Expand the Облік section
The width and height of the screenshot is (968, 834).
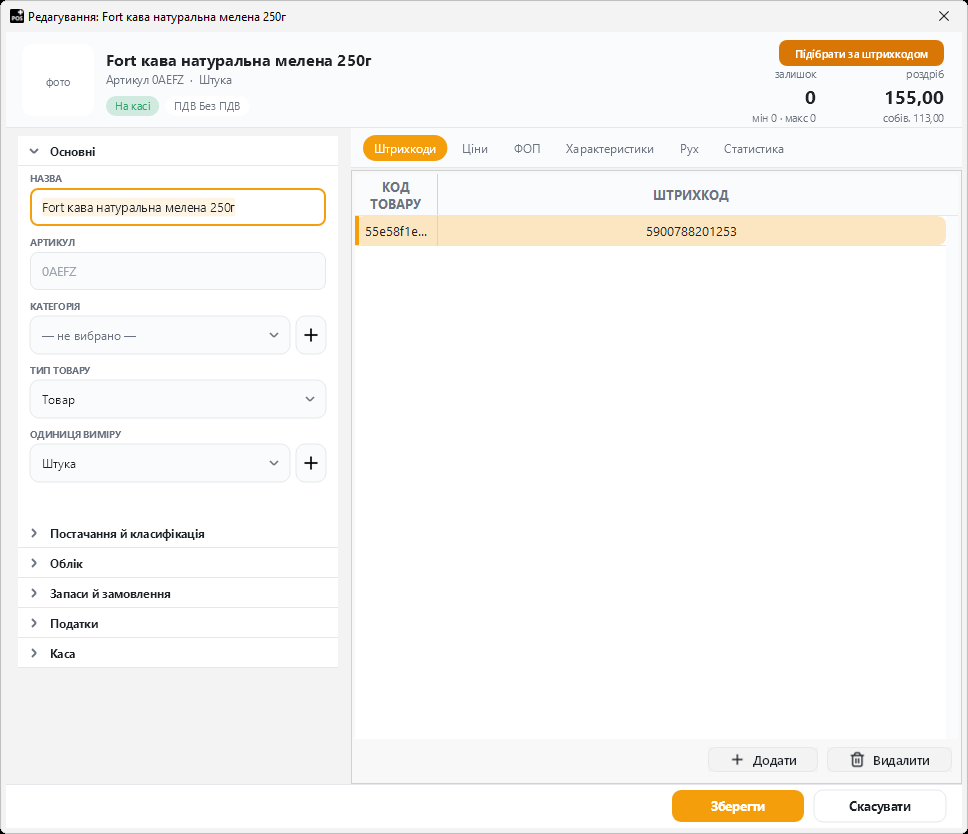178,563
